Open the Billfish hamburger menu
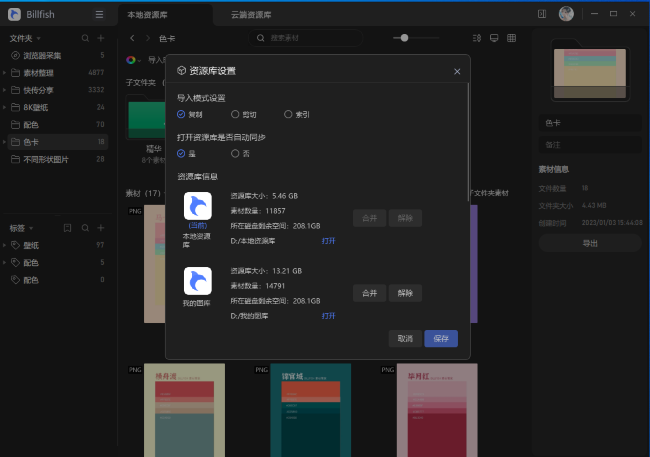Screen dimensions: 650x457 [x=98, y=14]
